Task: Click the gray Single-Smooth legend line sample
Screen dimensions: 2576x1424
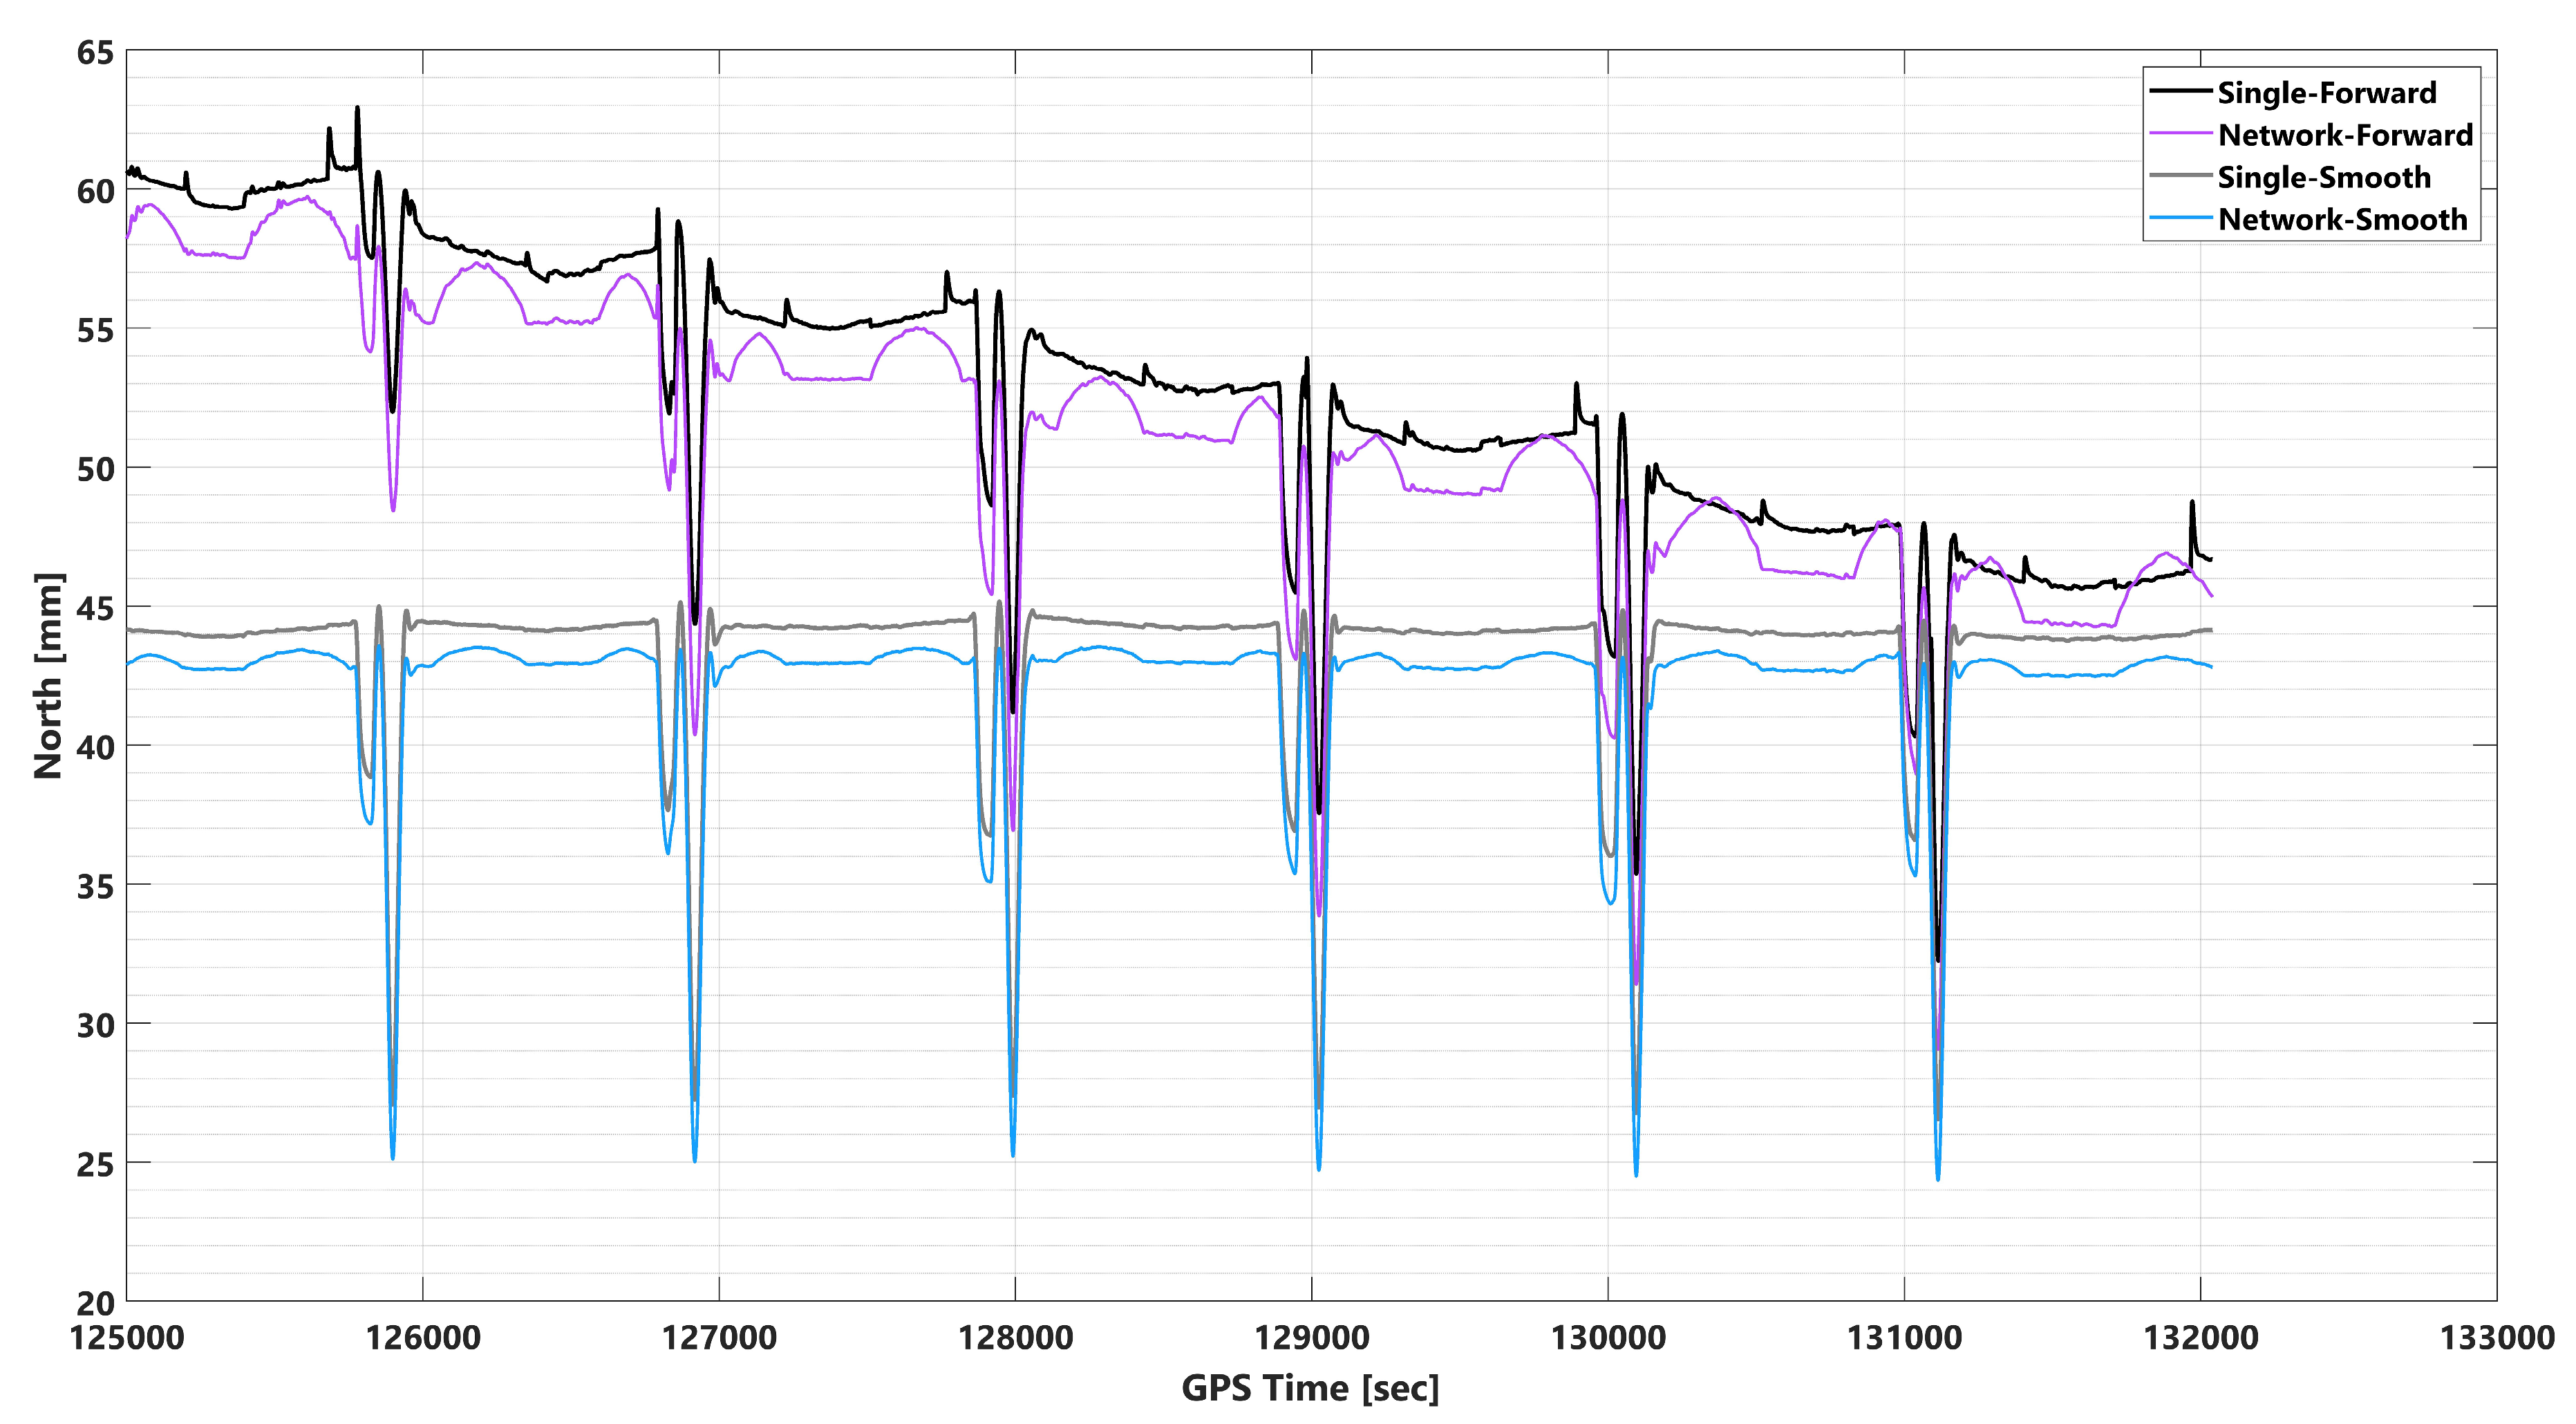Action: [x=2180, y=175]
